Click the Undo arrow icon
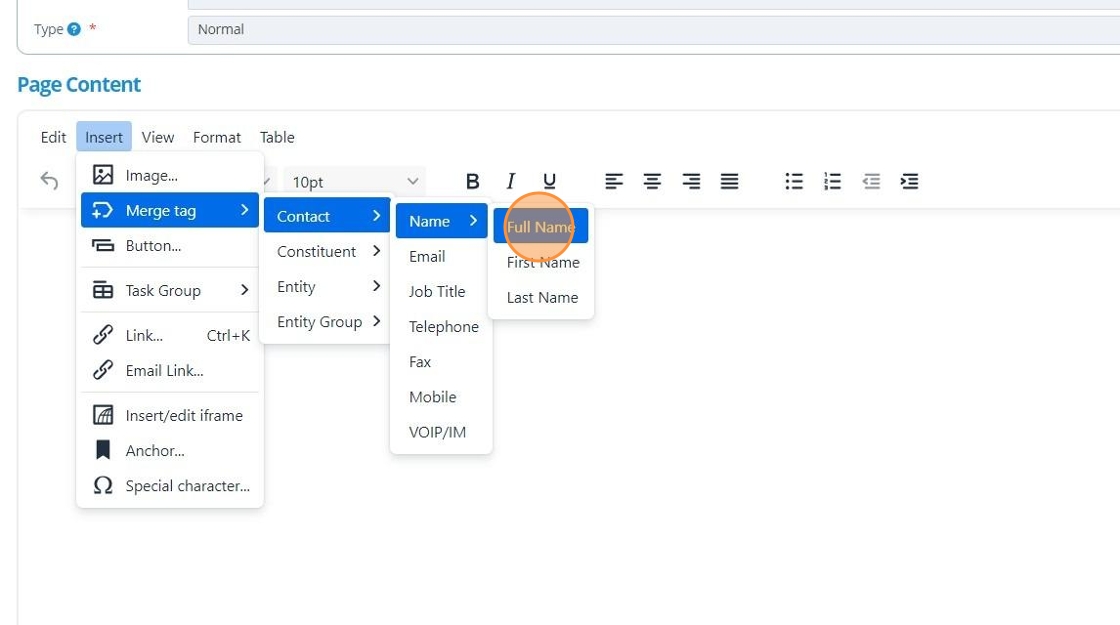Screen dimensions: 1120x625 click(49, 181)
